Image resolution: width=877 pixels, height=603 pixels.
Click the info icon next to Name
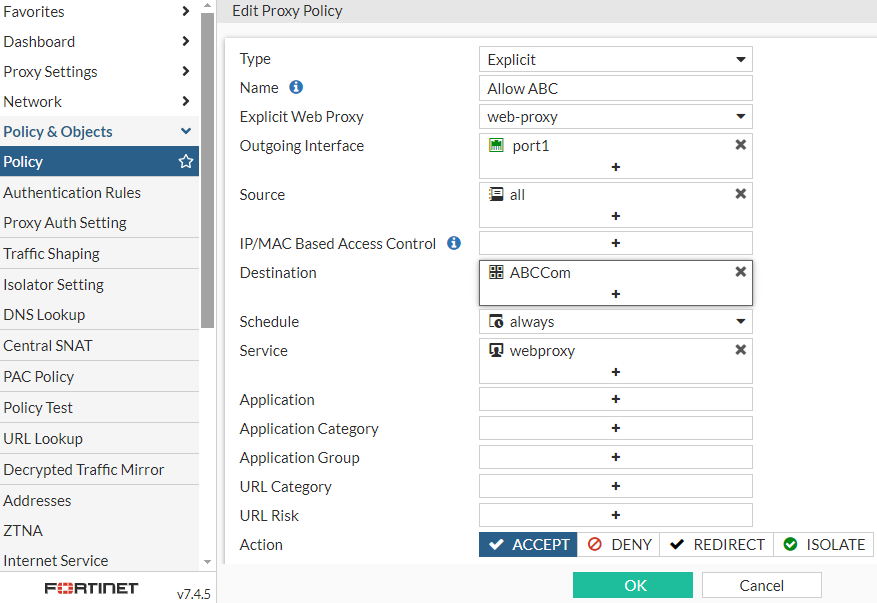[x=296, y=87]
